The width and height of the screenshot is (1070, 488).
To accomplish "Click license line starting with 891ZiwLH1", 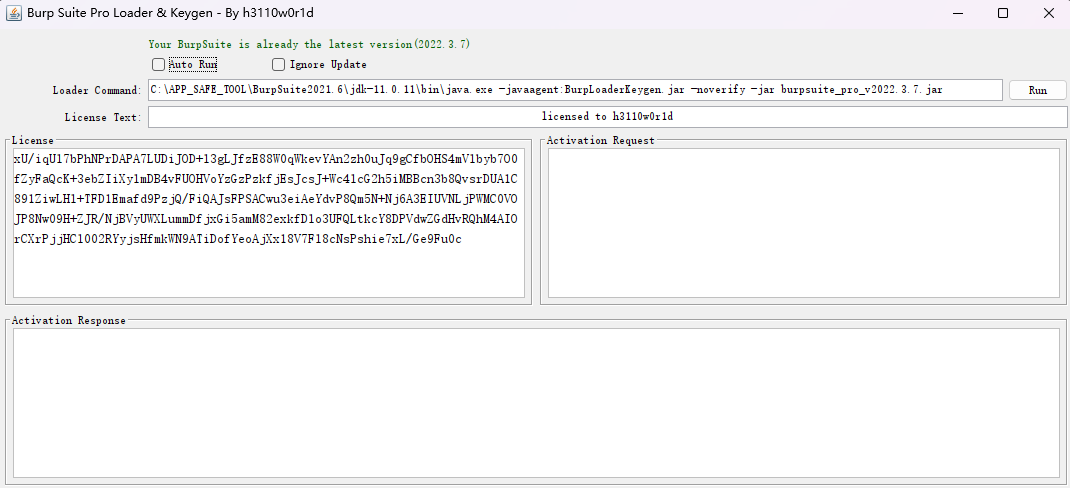I will [x=265, y=199].
